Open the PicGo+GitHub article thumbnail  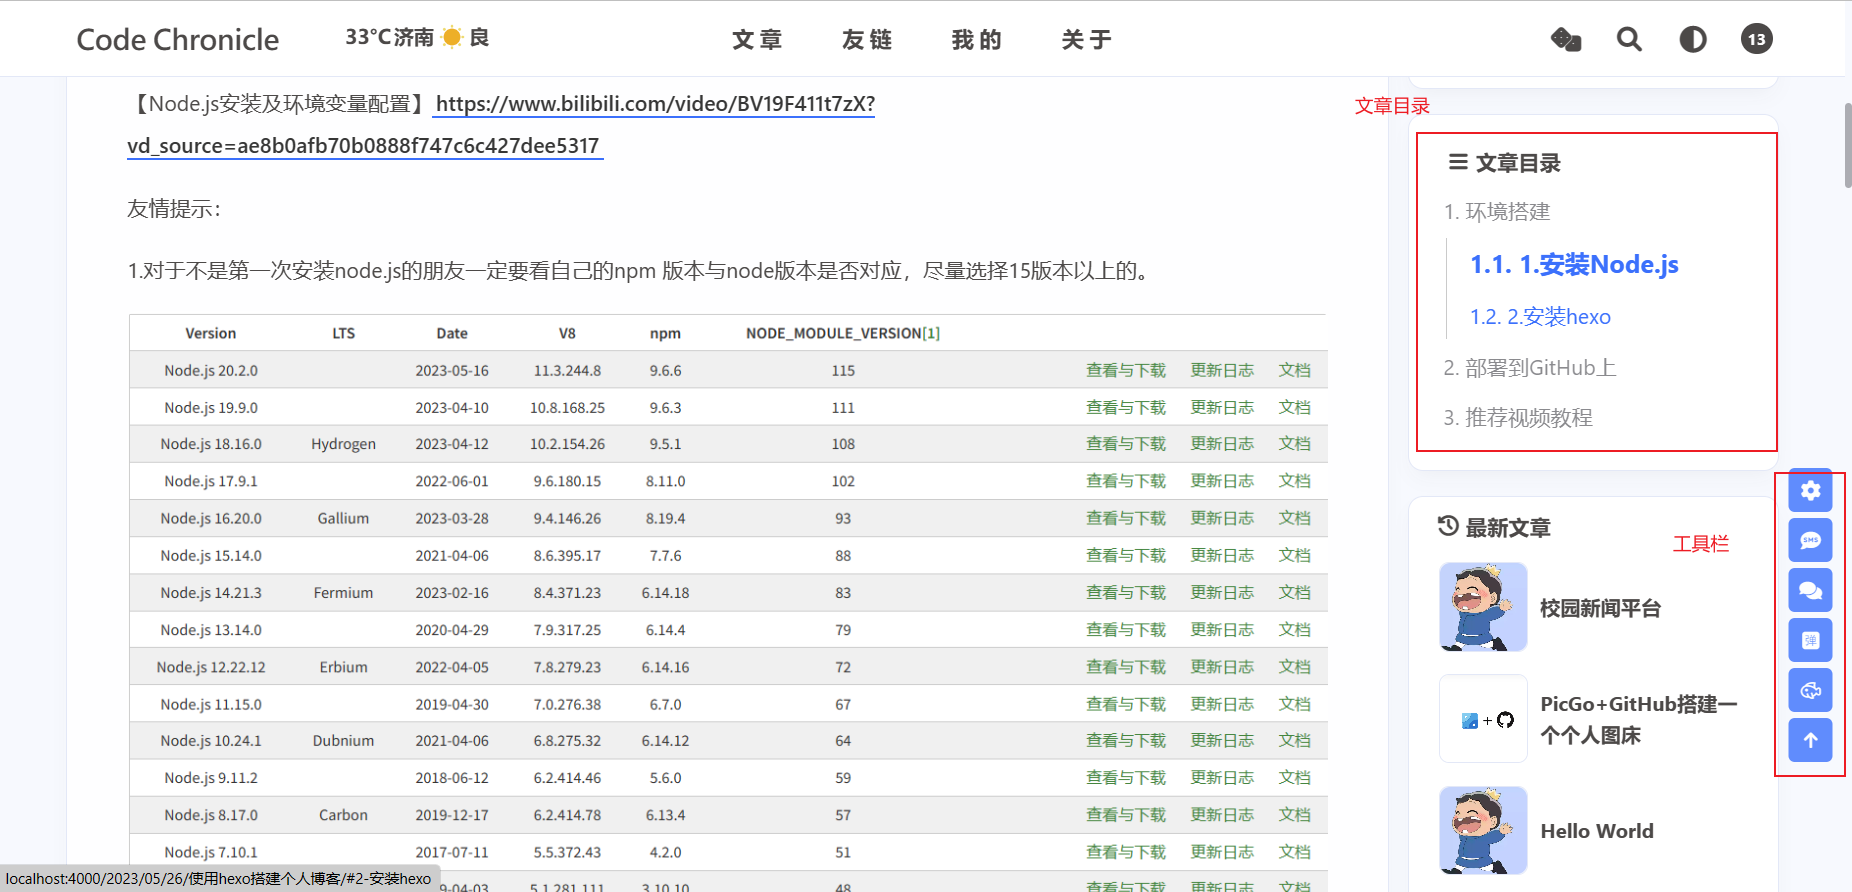1483,719
